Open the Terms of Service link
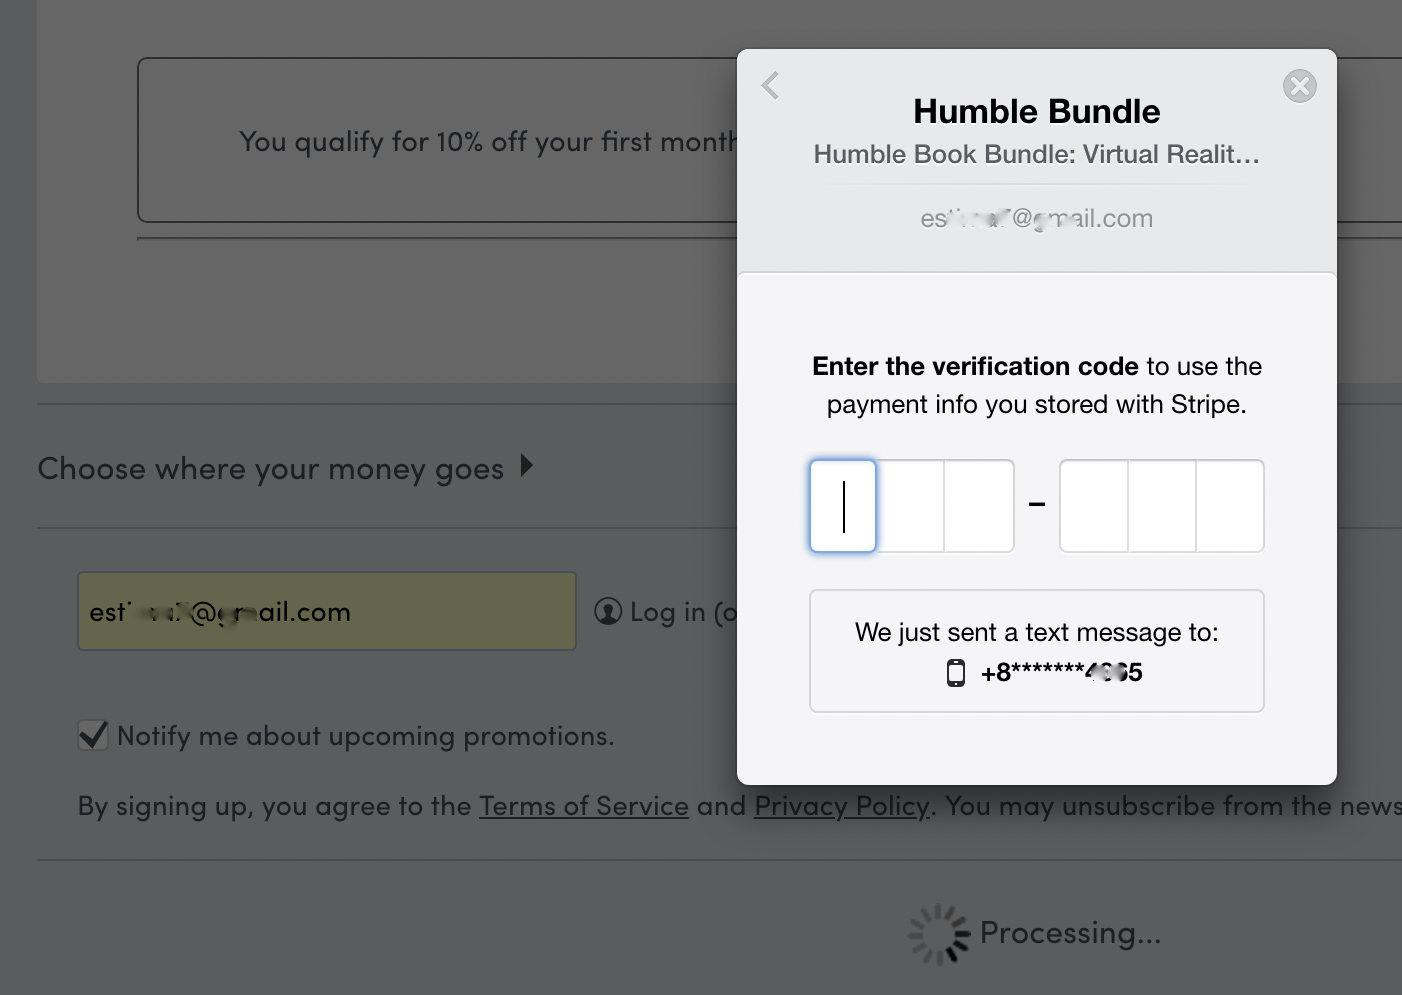This screenshot has height=995, width=1402. tap(583, 806)
